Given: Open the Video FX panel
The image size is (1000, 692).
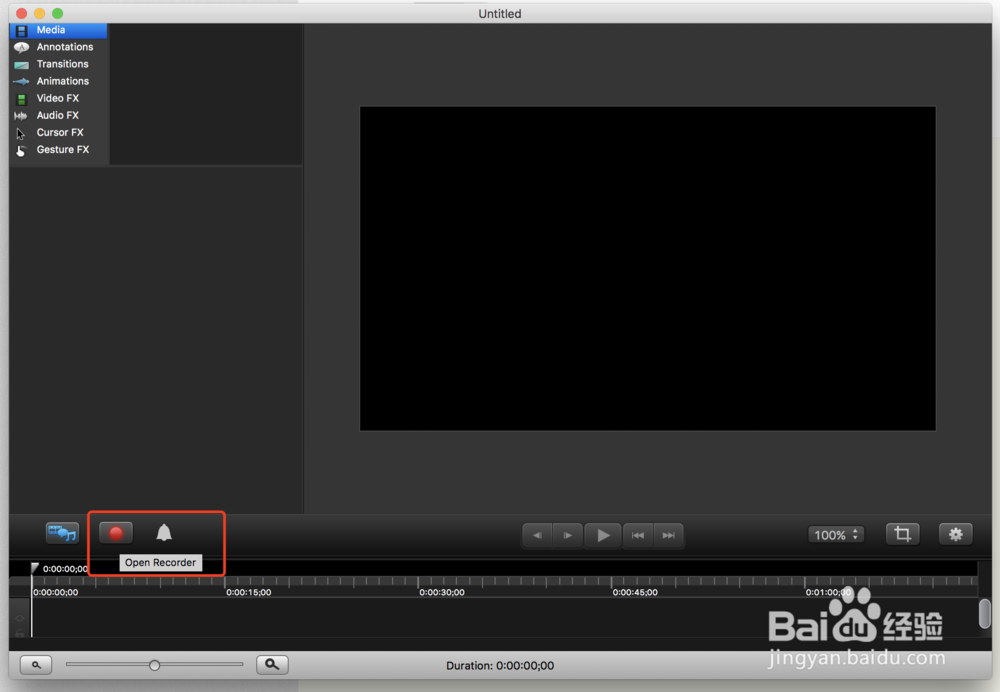Looking at the screenshot, I should pyautogui.click(x=59, y=98).
